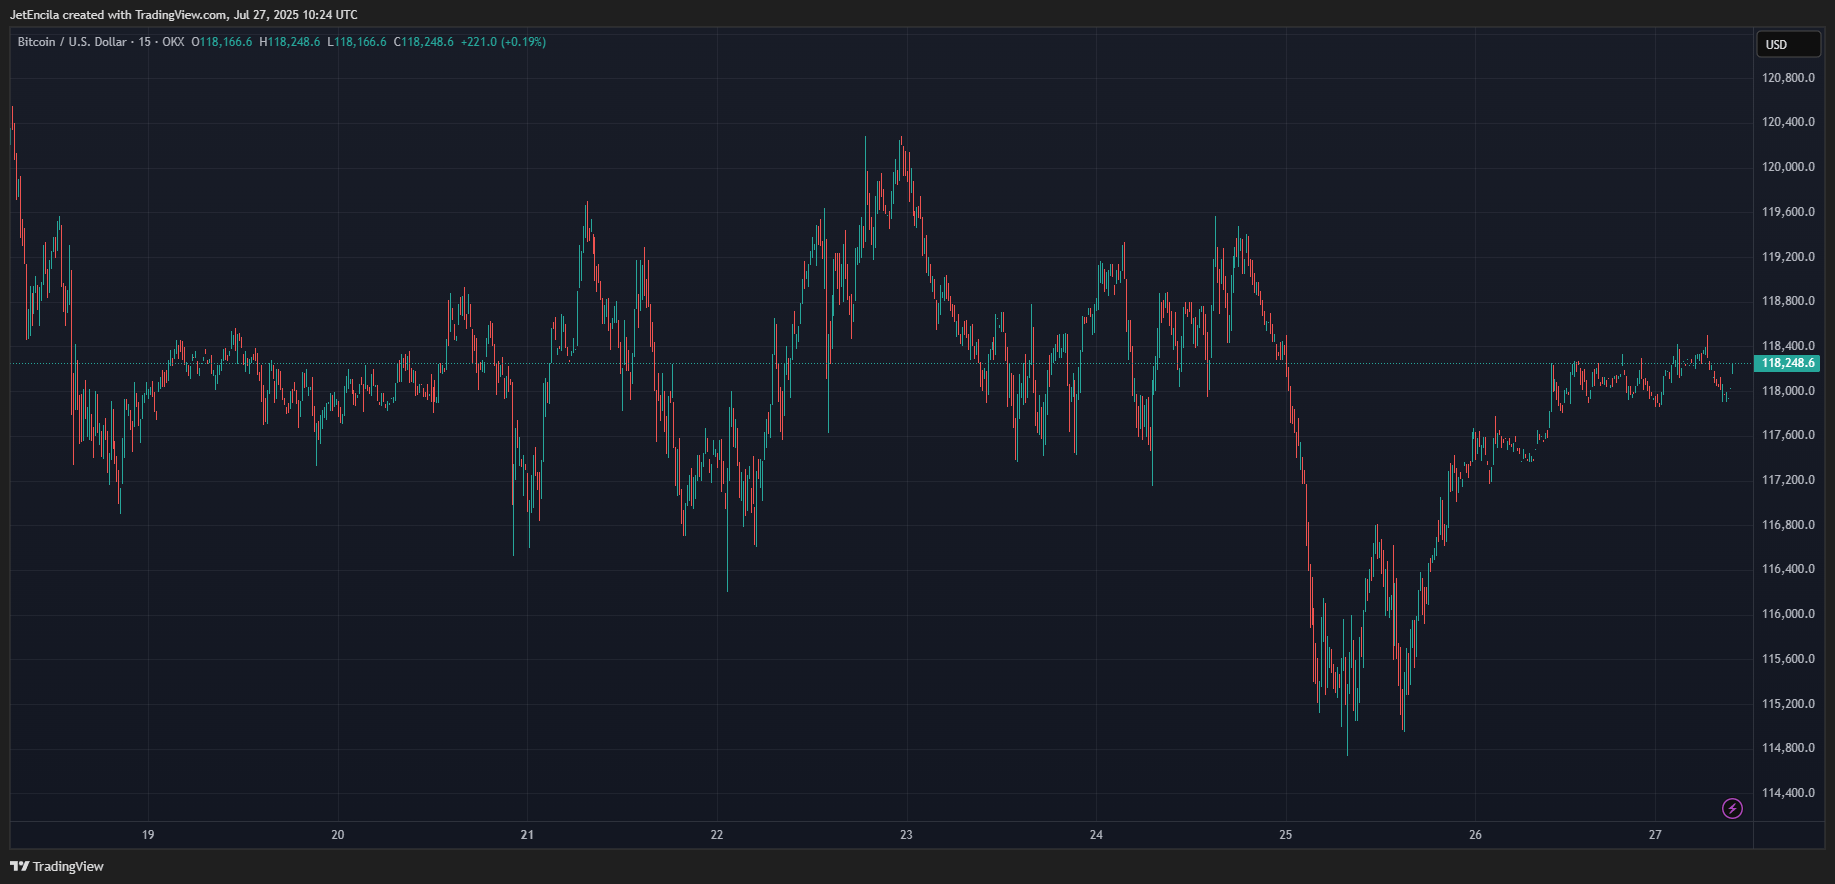
Task: Click the 116,800.0 price axis label
Action: point(1788,525)
